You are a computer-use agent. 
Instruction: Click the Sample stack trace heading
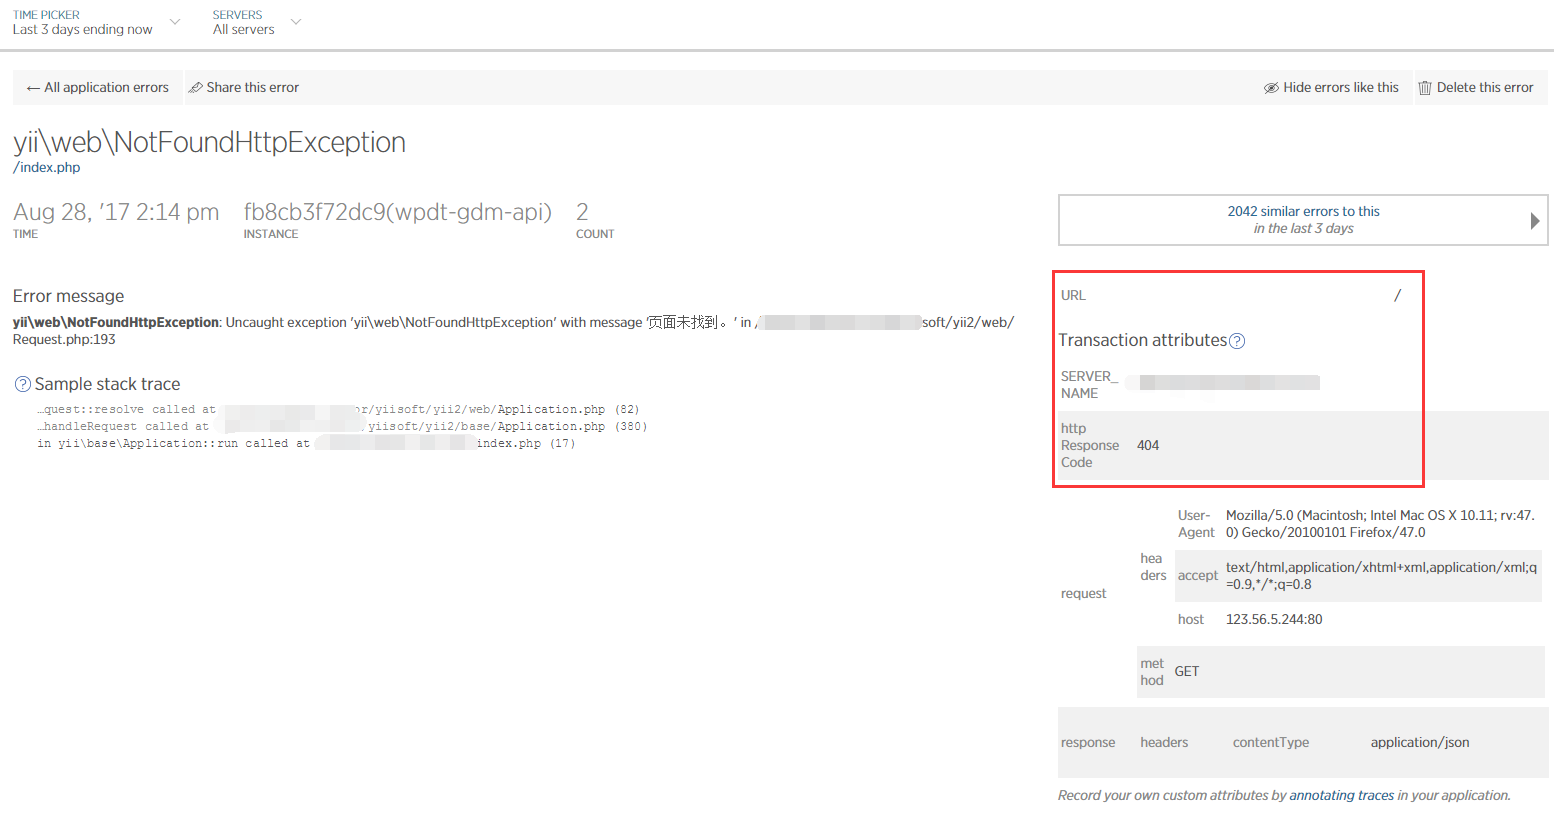(x=108, y=384)
